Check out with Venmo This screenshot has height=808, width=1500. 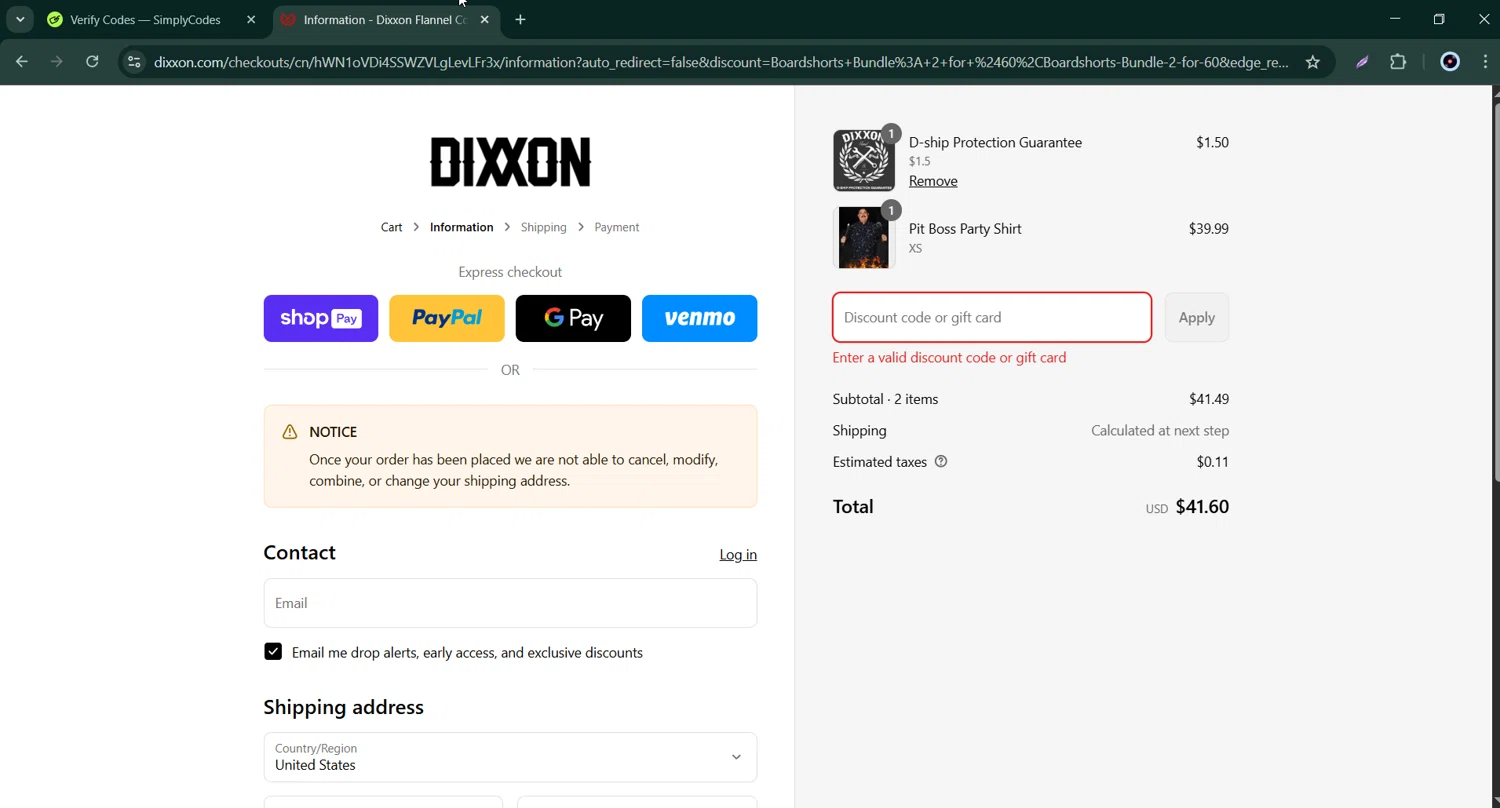[699, 318]
